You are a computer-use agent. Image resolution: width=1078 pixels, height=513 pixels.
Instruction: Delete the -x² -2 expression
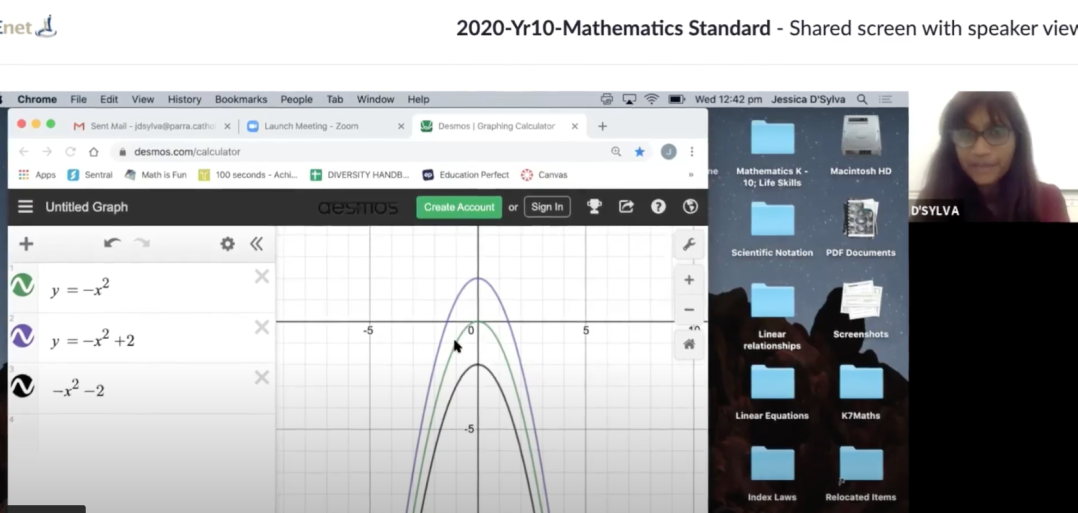[262, 378]
